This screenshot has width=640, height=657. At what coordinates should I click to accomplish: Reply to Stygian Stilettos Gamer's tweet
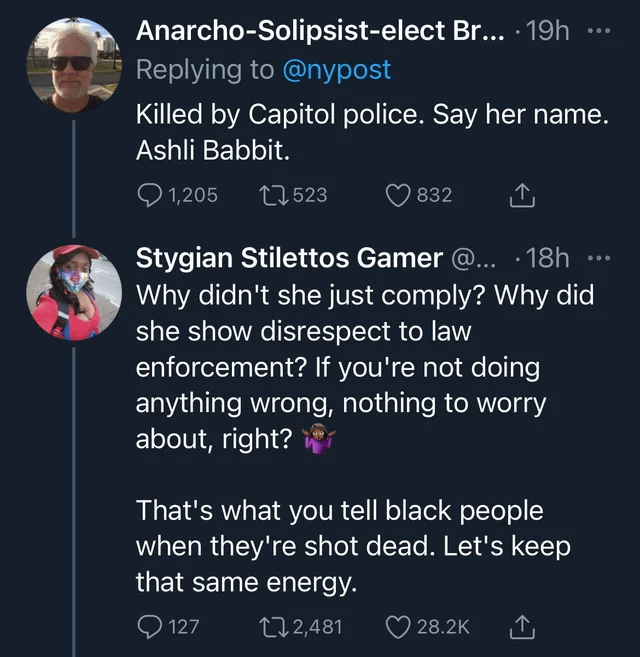click(149, 627)
